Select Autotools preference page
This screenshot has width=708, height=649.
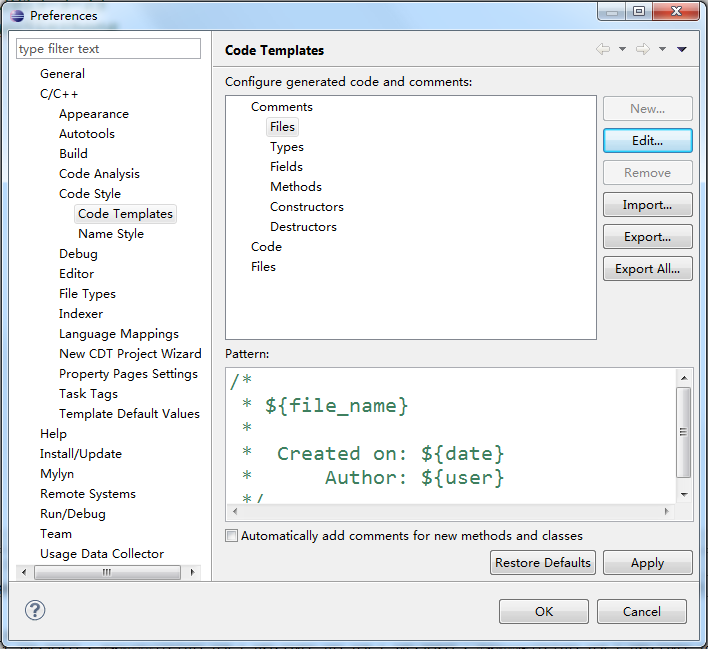pos(87,134)
